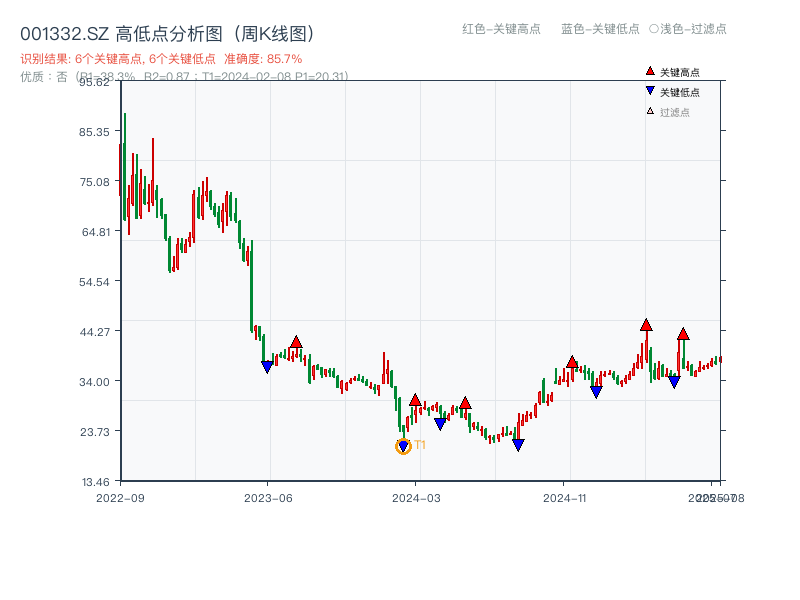Click the blue triangle marker before 2023-06
The width and height of the screenshot is (800, 600).
click(x=265, y=365)
